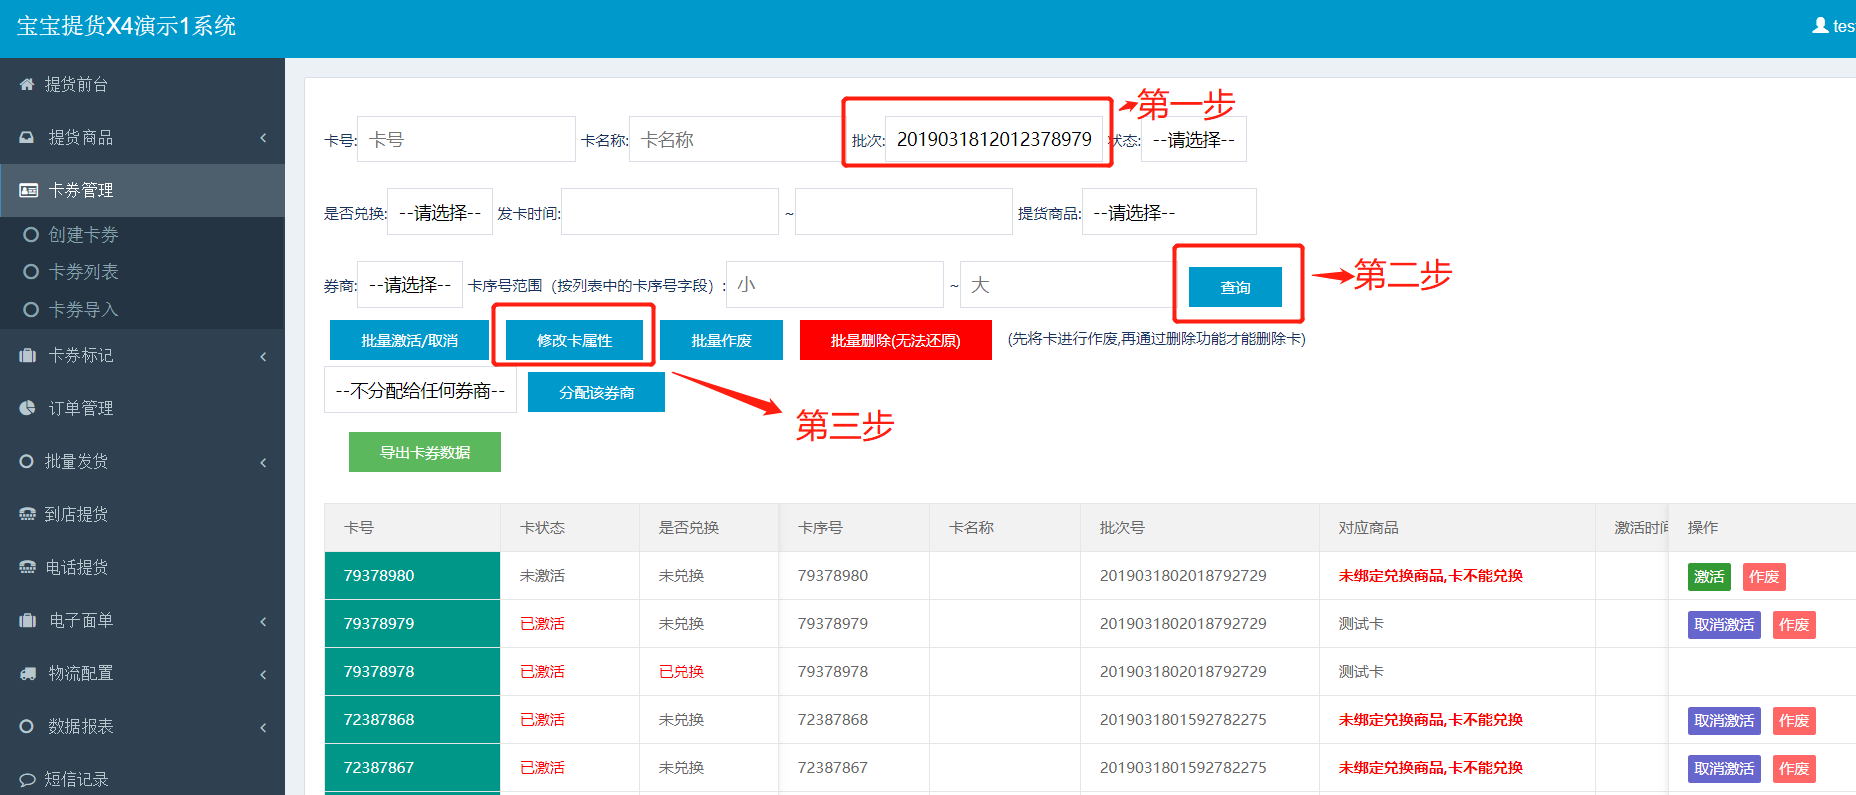Click the inbox icon beside 提货商品

click(27, 138)
